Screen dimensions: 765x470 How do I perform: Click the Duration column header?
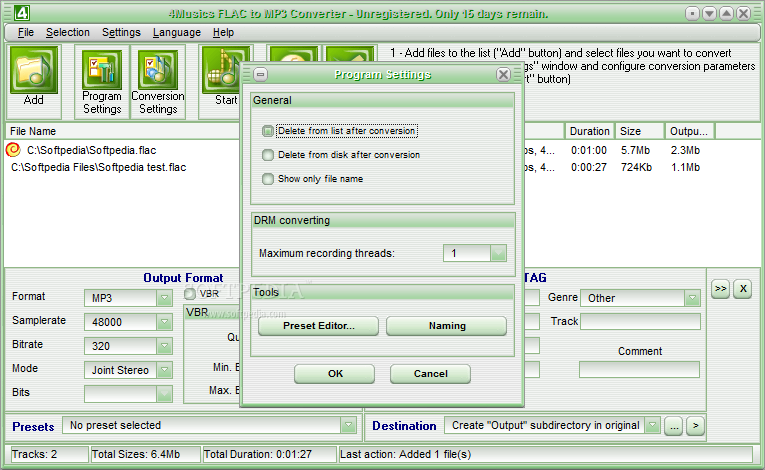point(589,131)
